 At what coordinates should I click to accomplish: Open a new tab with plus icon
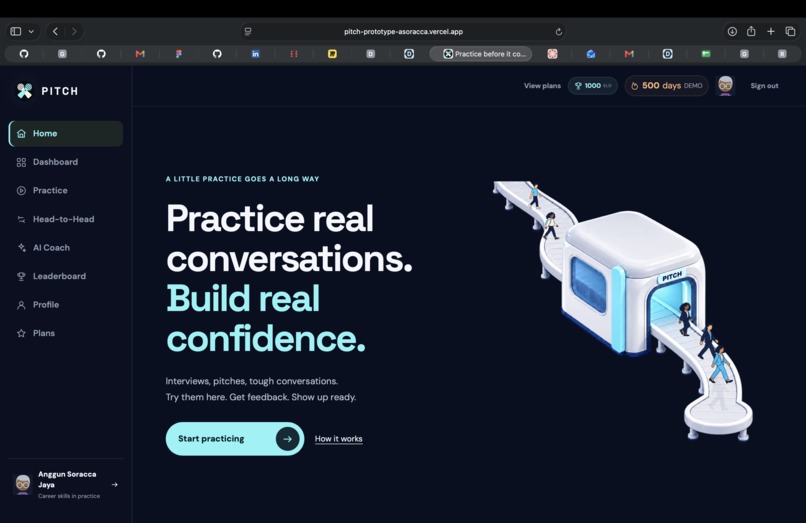coord(771,31)
